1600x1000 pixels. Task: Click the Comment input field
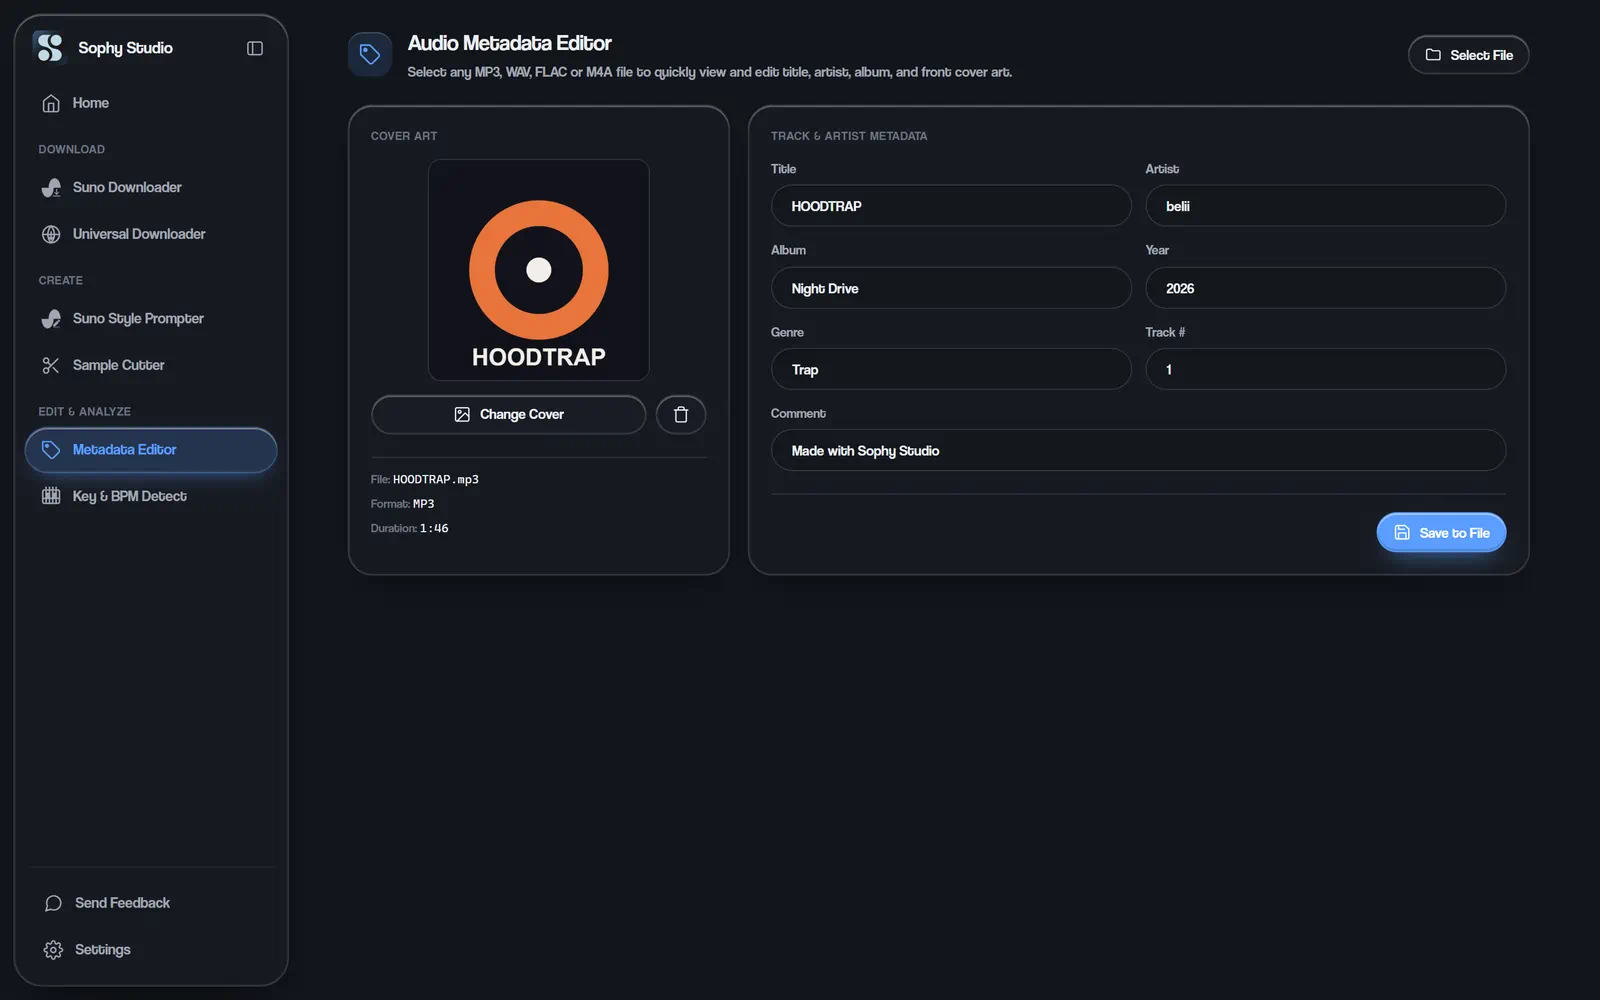click(1138, 450)
